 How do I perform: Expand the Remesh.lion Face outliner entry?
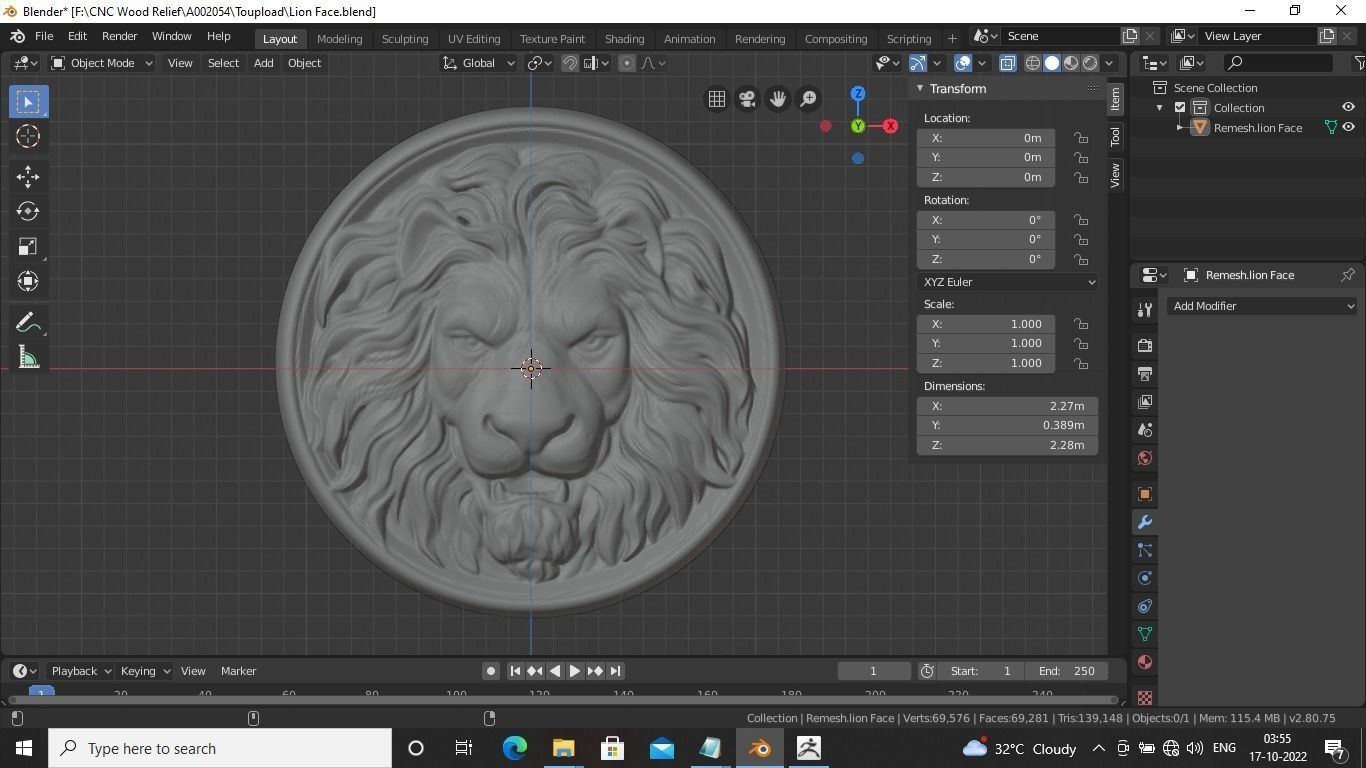tap(1180, 127)
